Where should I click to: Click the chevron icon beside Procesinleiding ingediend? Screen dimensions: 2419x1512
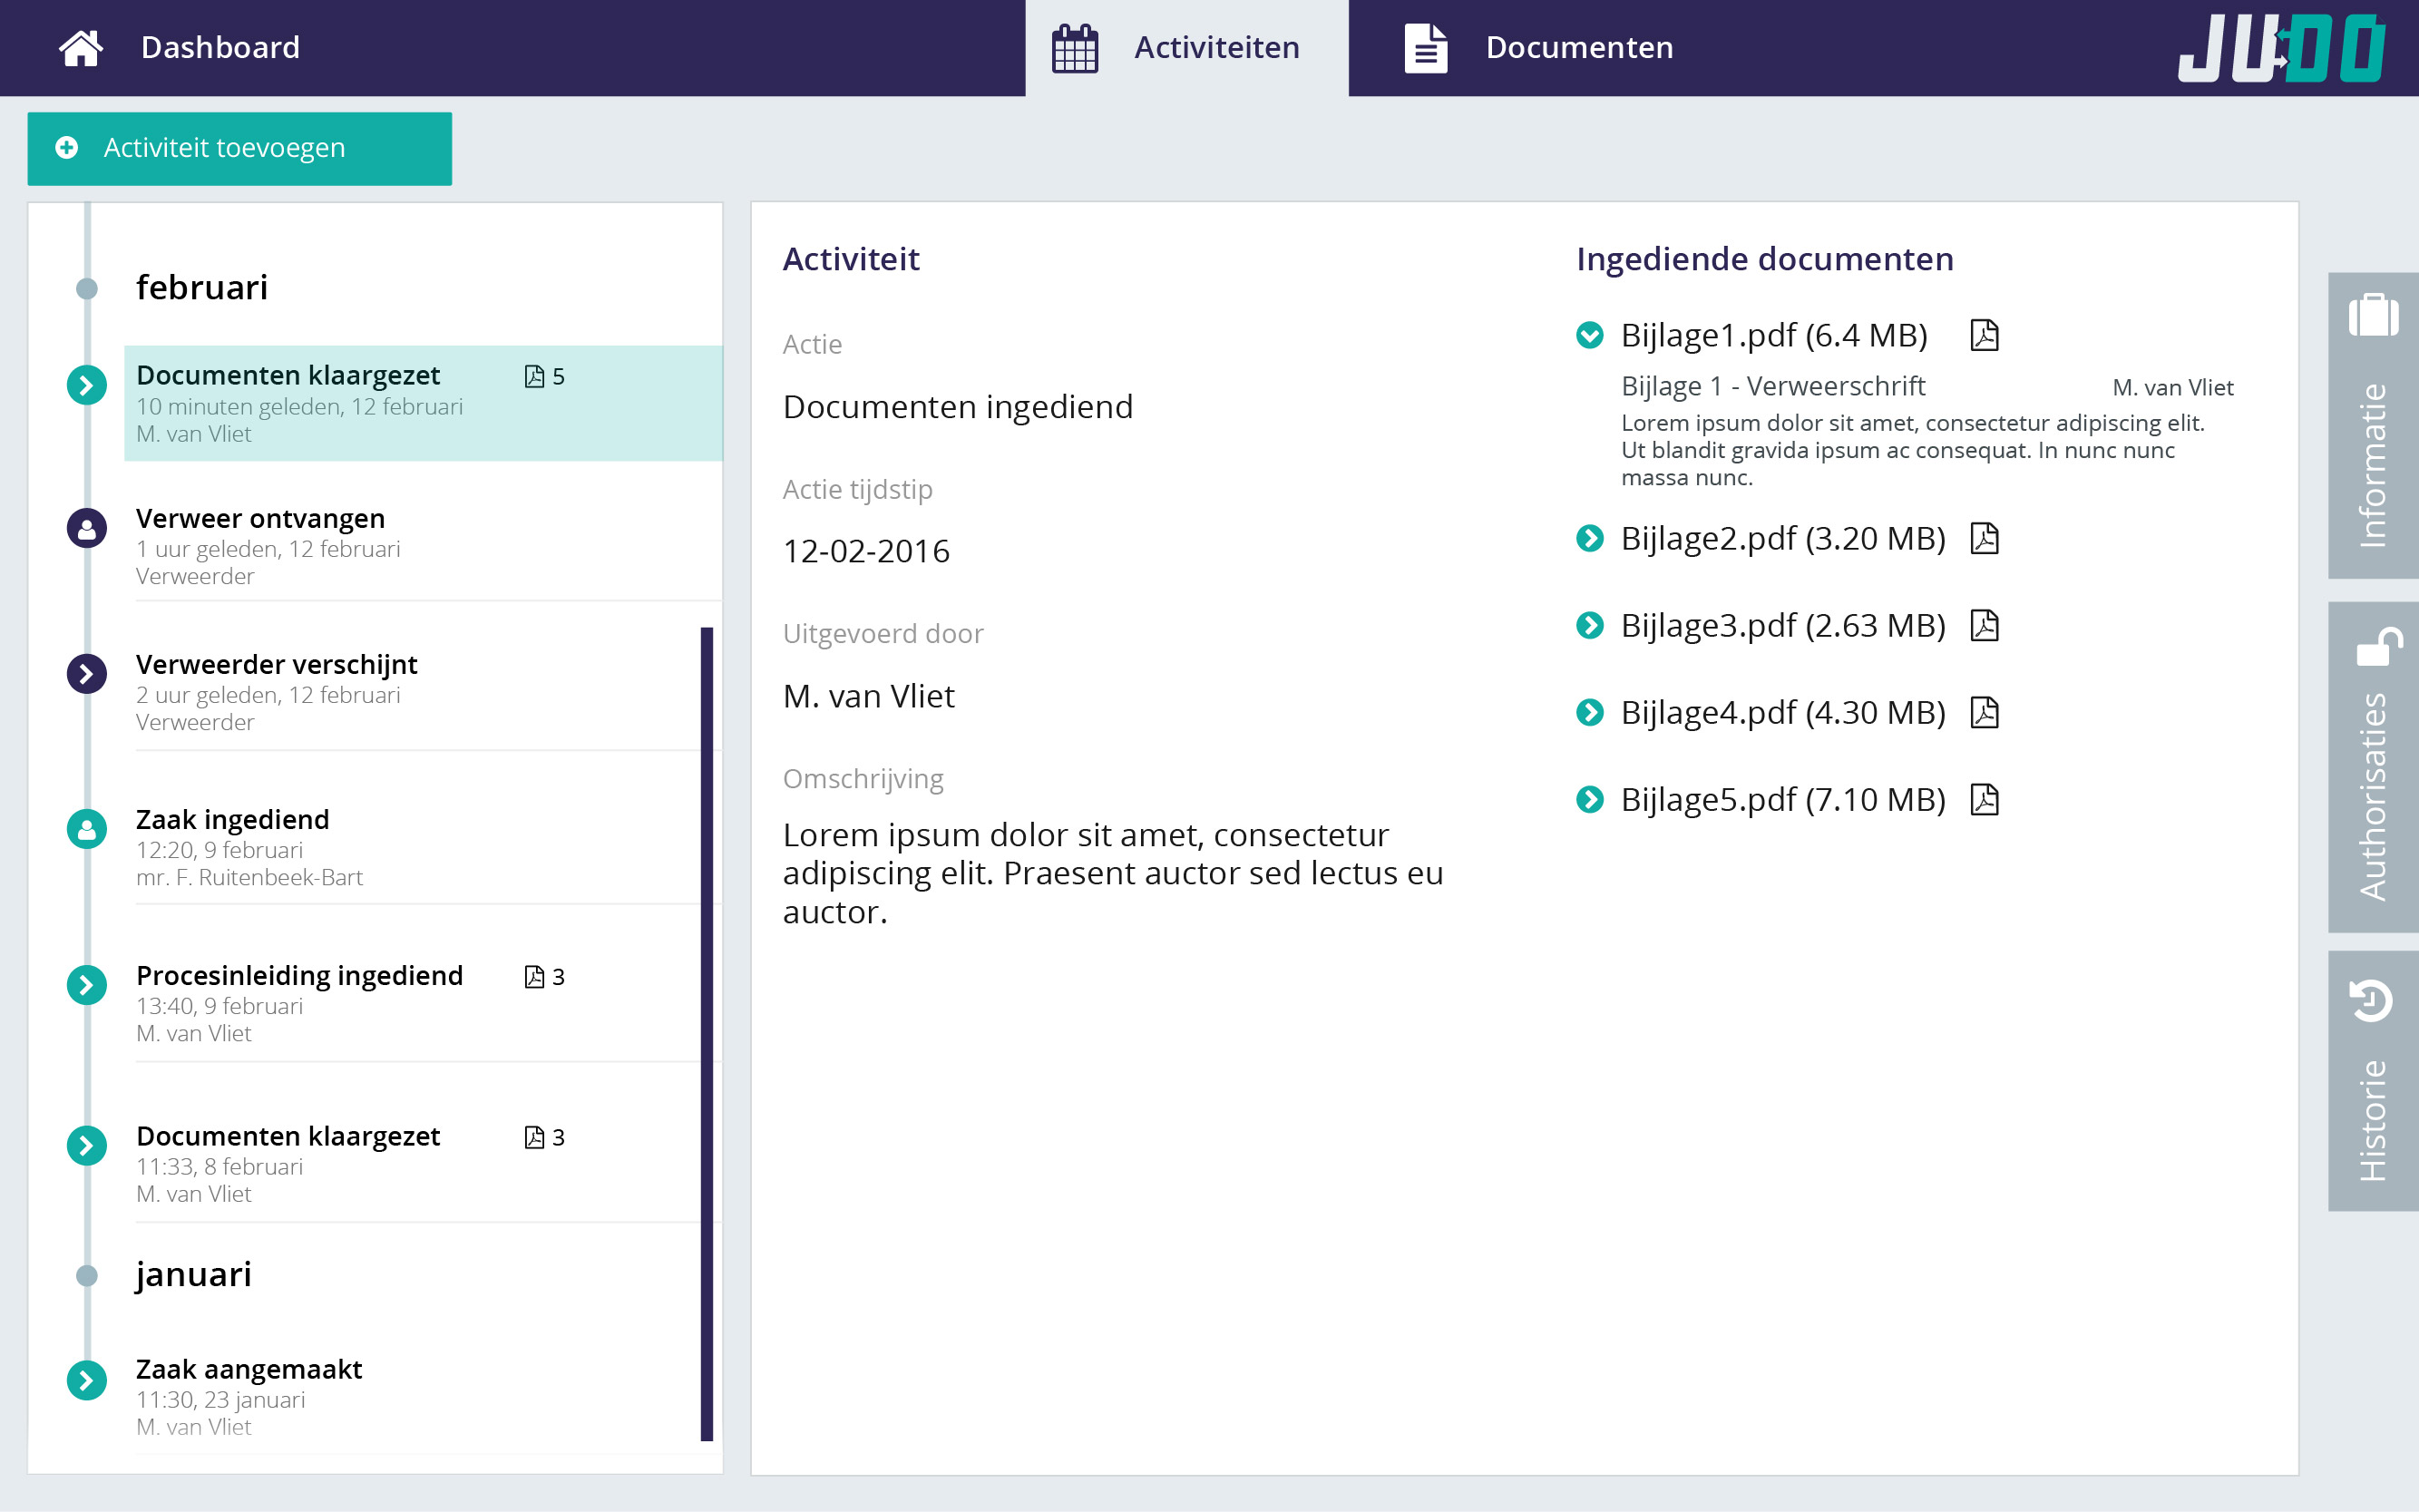tap(87, 985)
